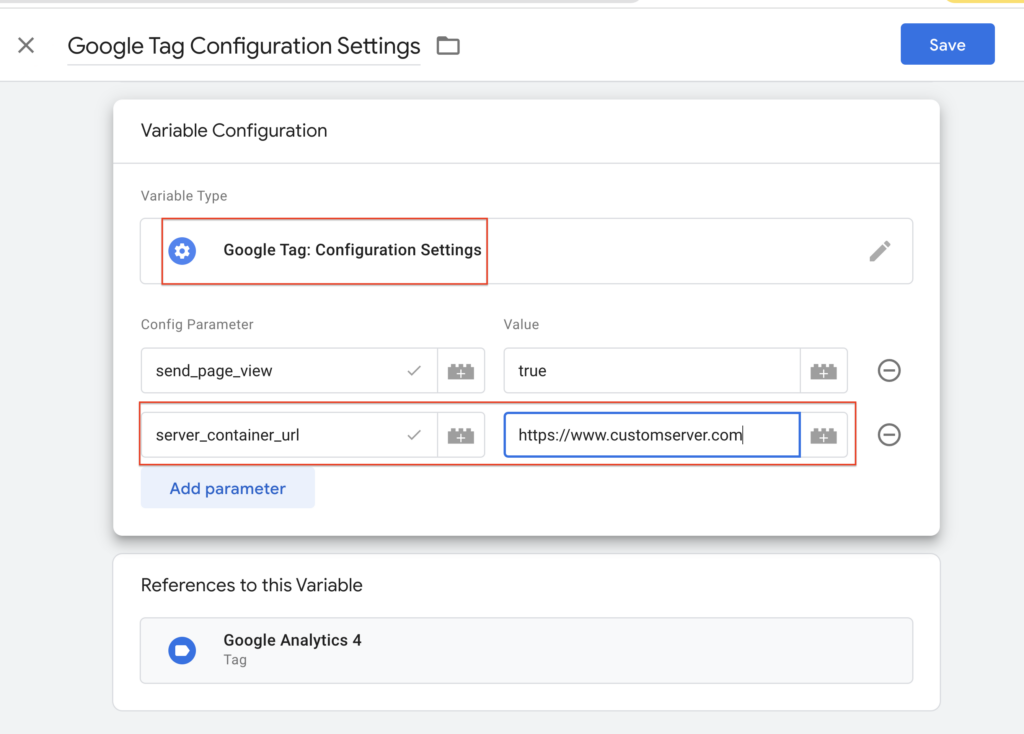Image resolution: width=1024 pixels, height=734 pixels.
Task: Open the folder icon beside the title
Action: [x=448, y=46]
